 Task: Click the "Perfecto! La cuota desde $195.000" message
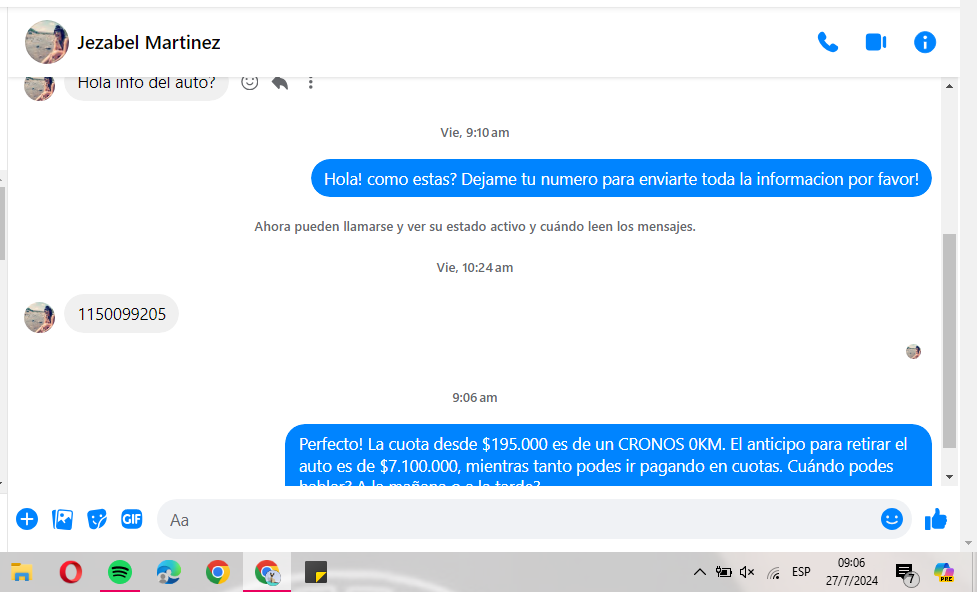pyautogui.click(x=608, y=456)
